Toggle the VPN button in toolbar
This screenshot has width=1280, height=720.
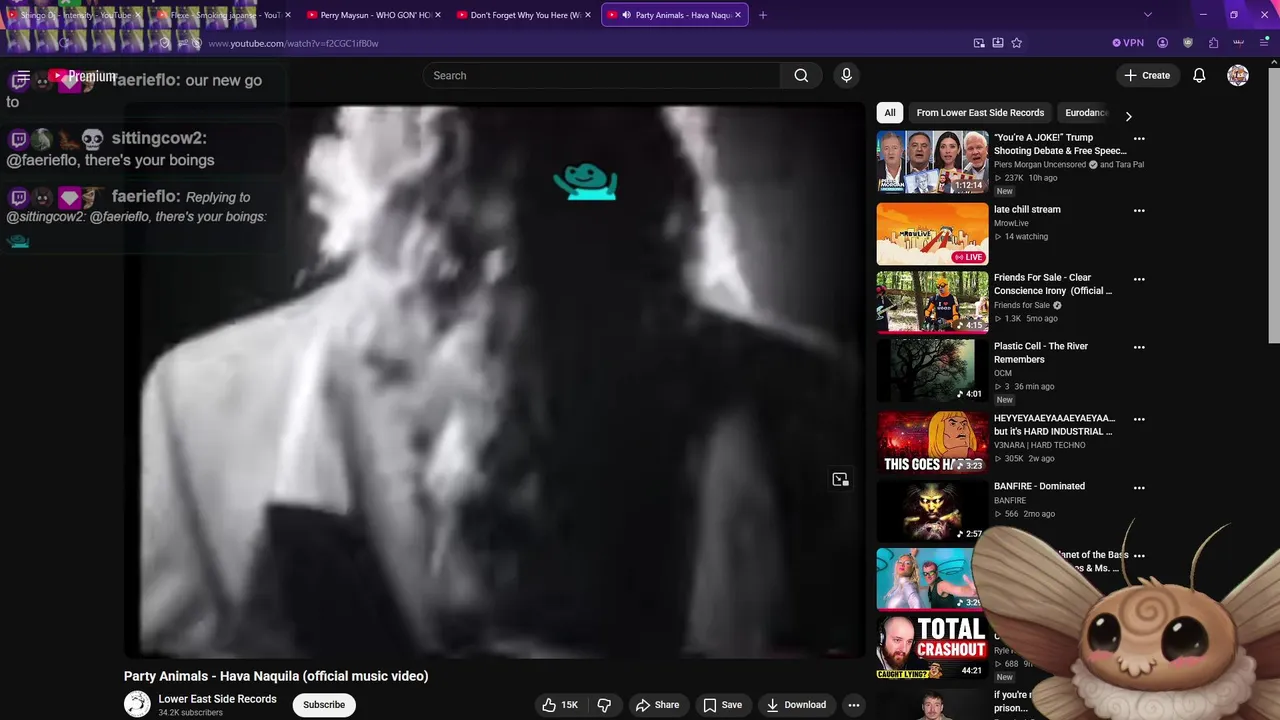pos(1128,43)
